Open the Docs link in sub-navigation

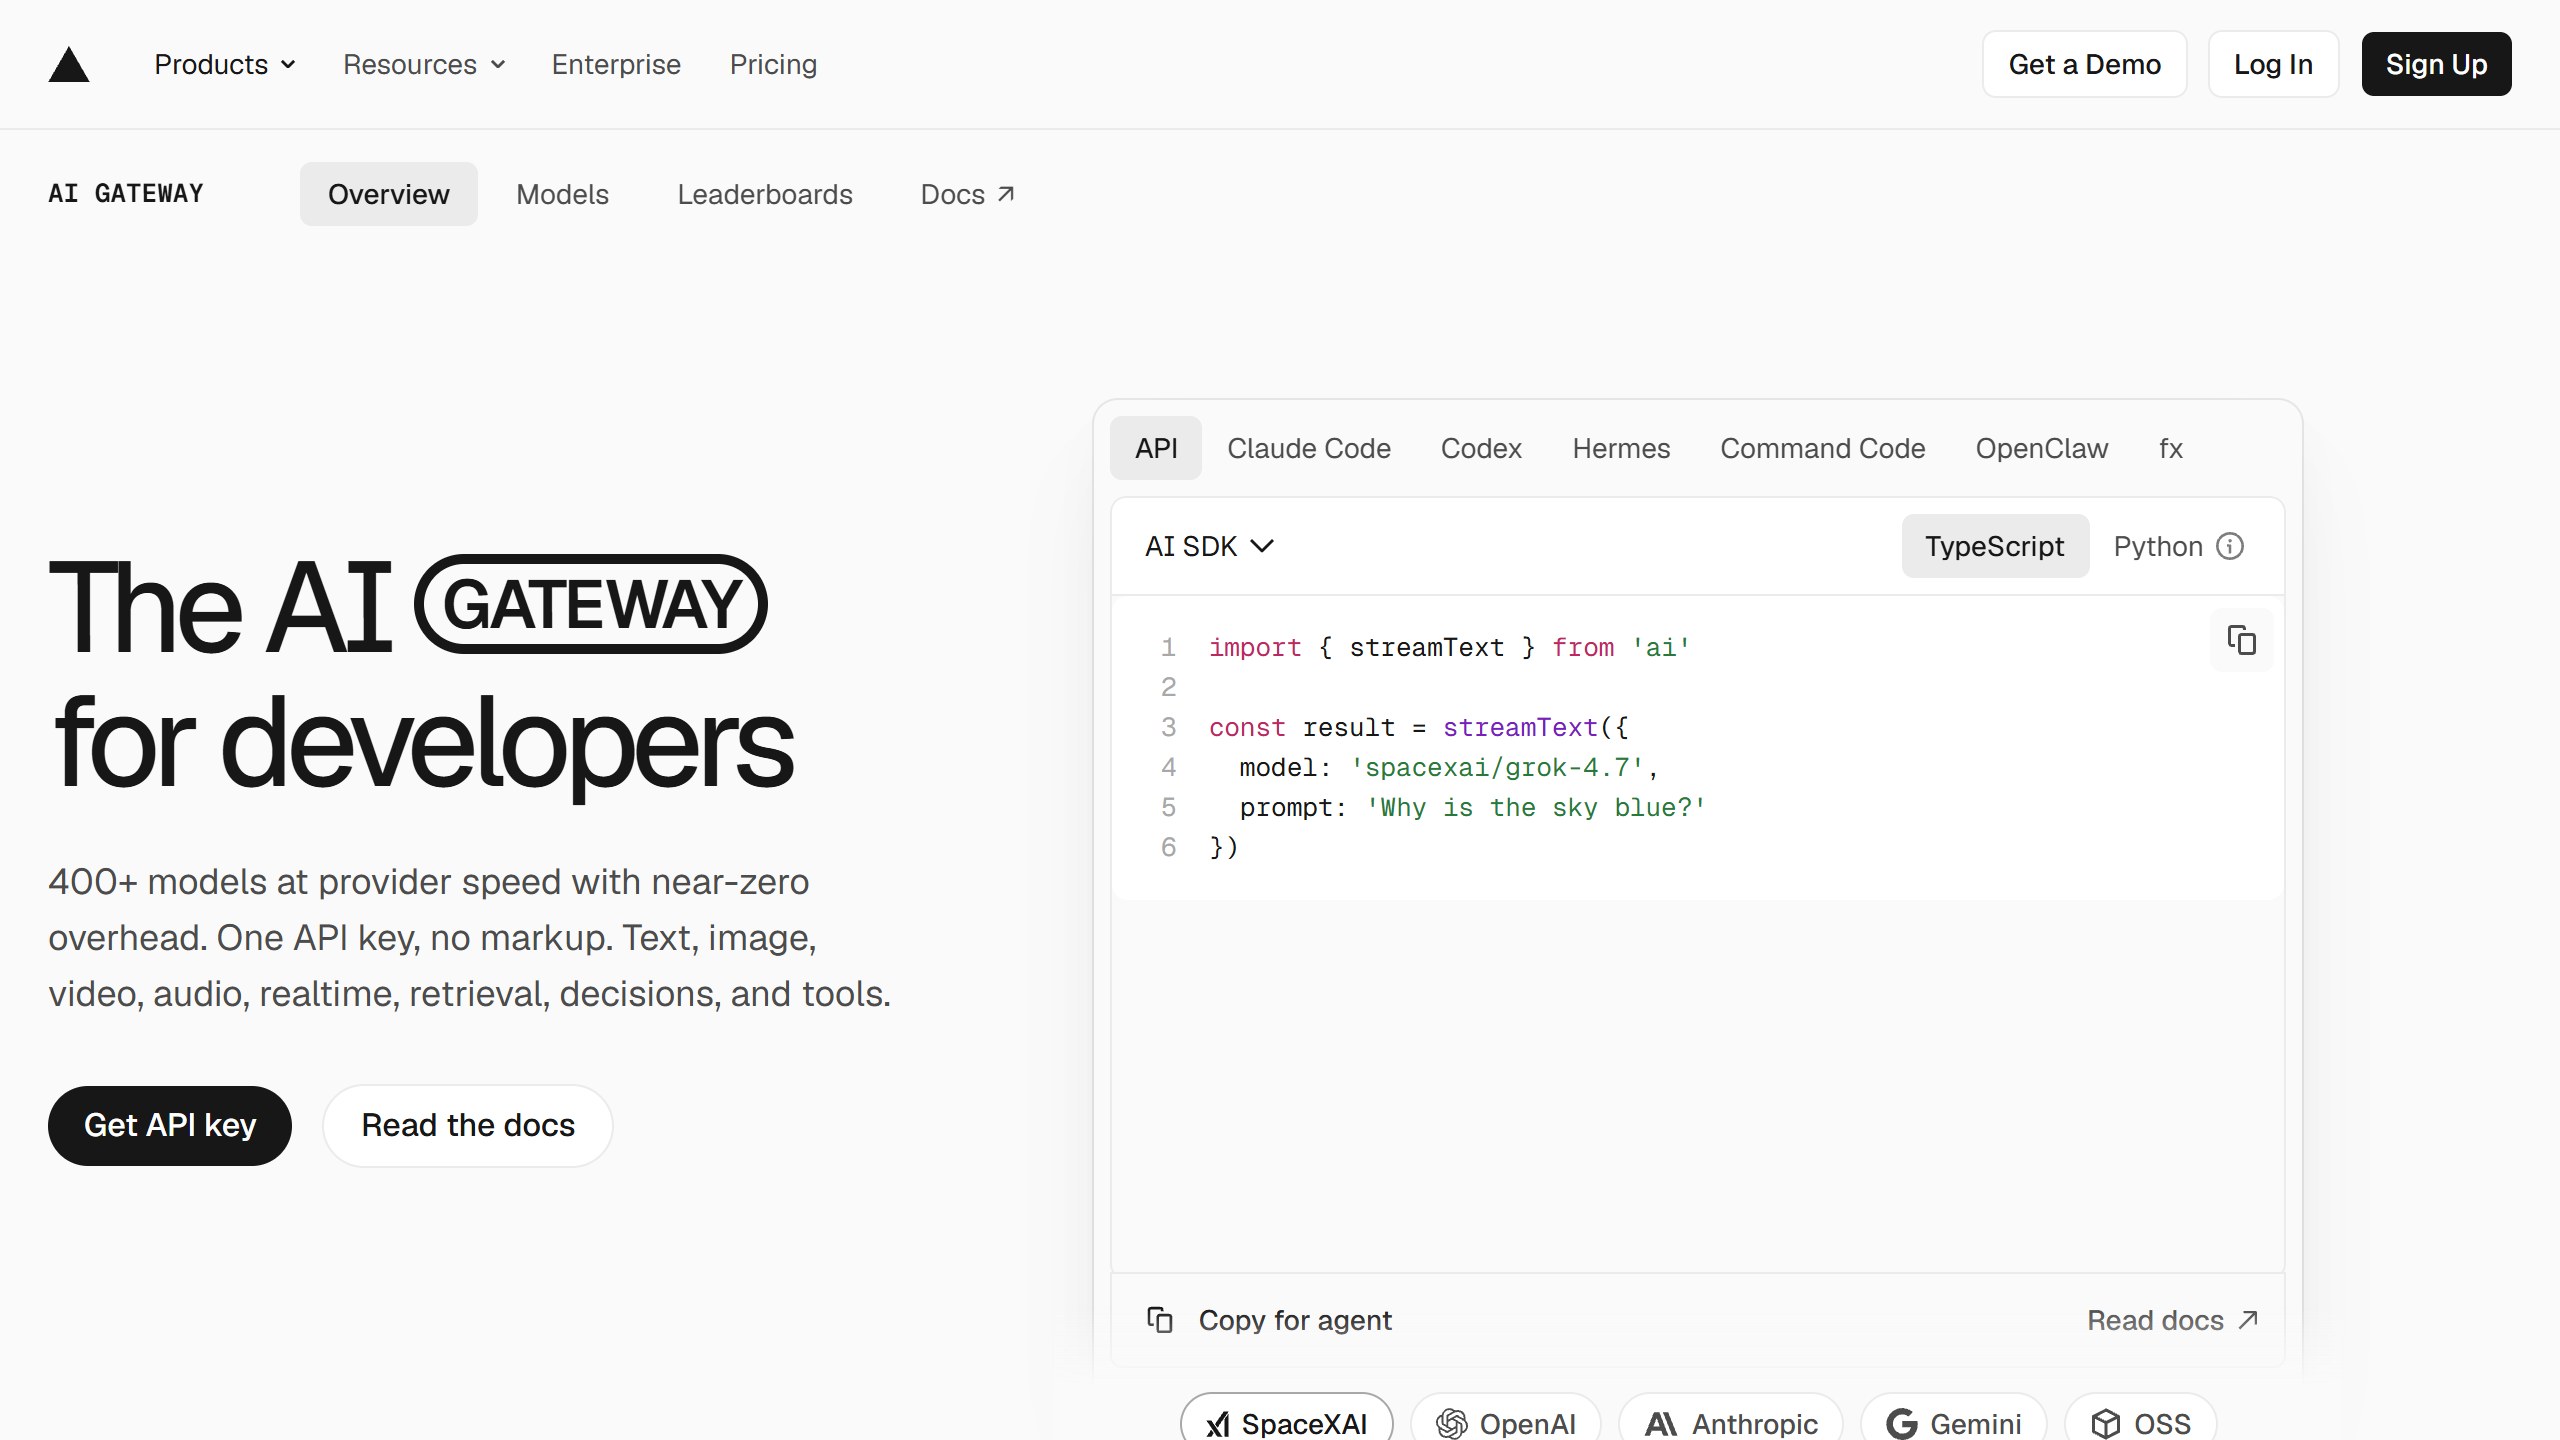pyautogui.click(x=968, y=194)
